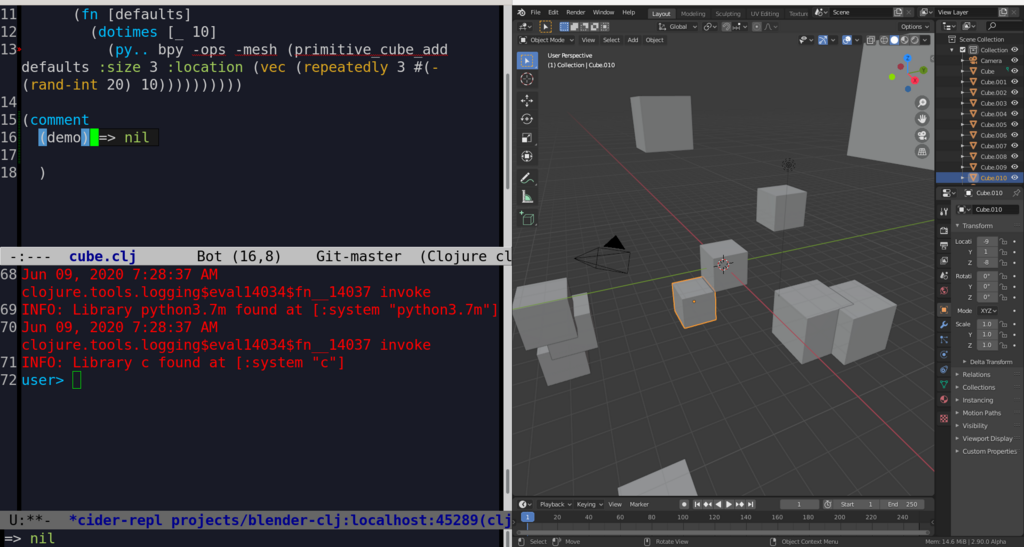
Task: Activate the Scale tool
Action: click(x=527, y=138)
